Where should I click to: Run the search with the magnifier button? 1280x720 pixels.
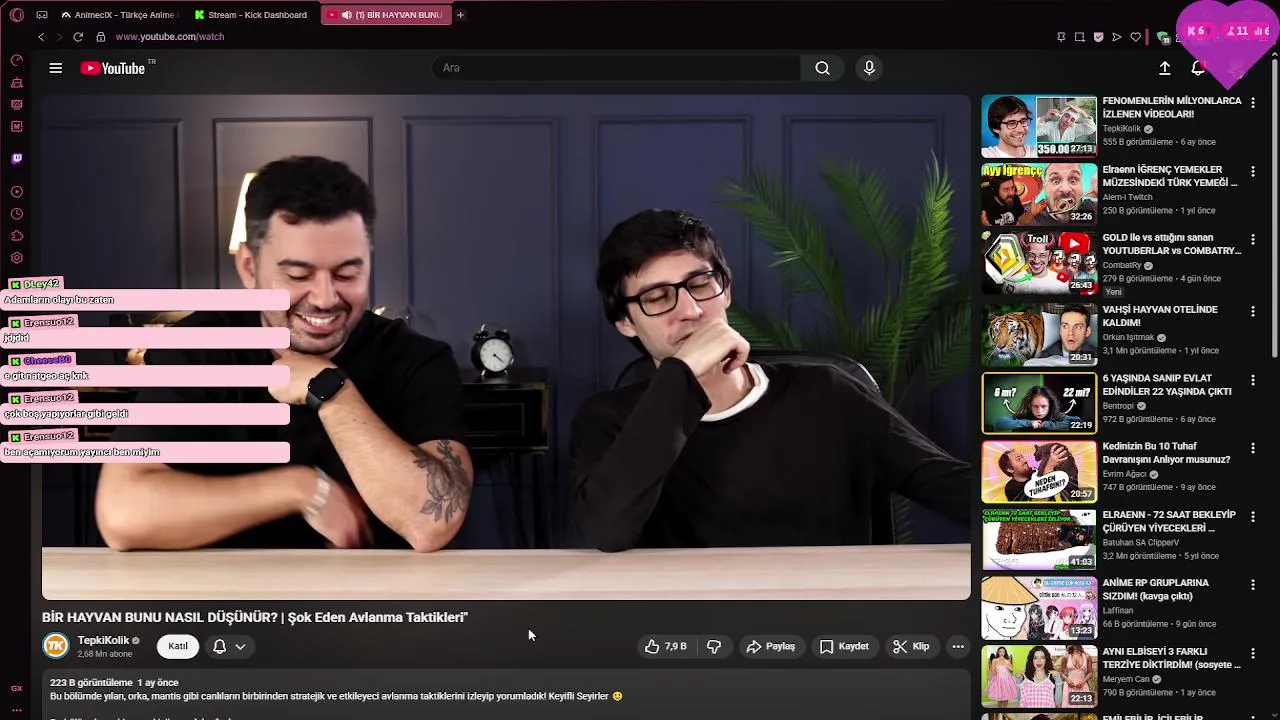tap(822, 68)
